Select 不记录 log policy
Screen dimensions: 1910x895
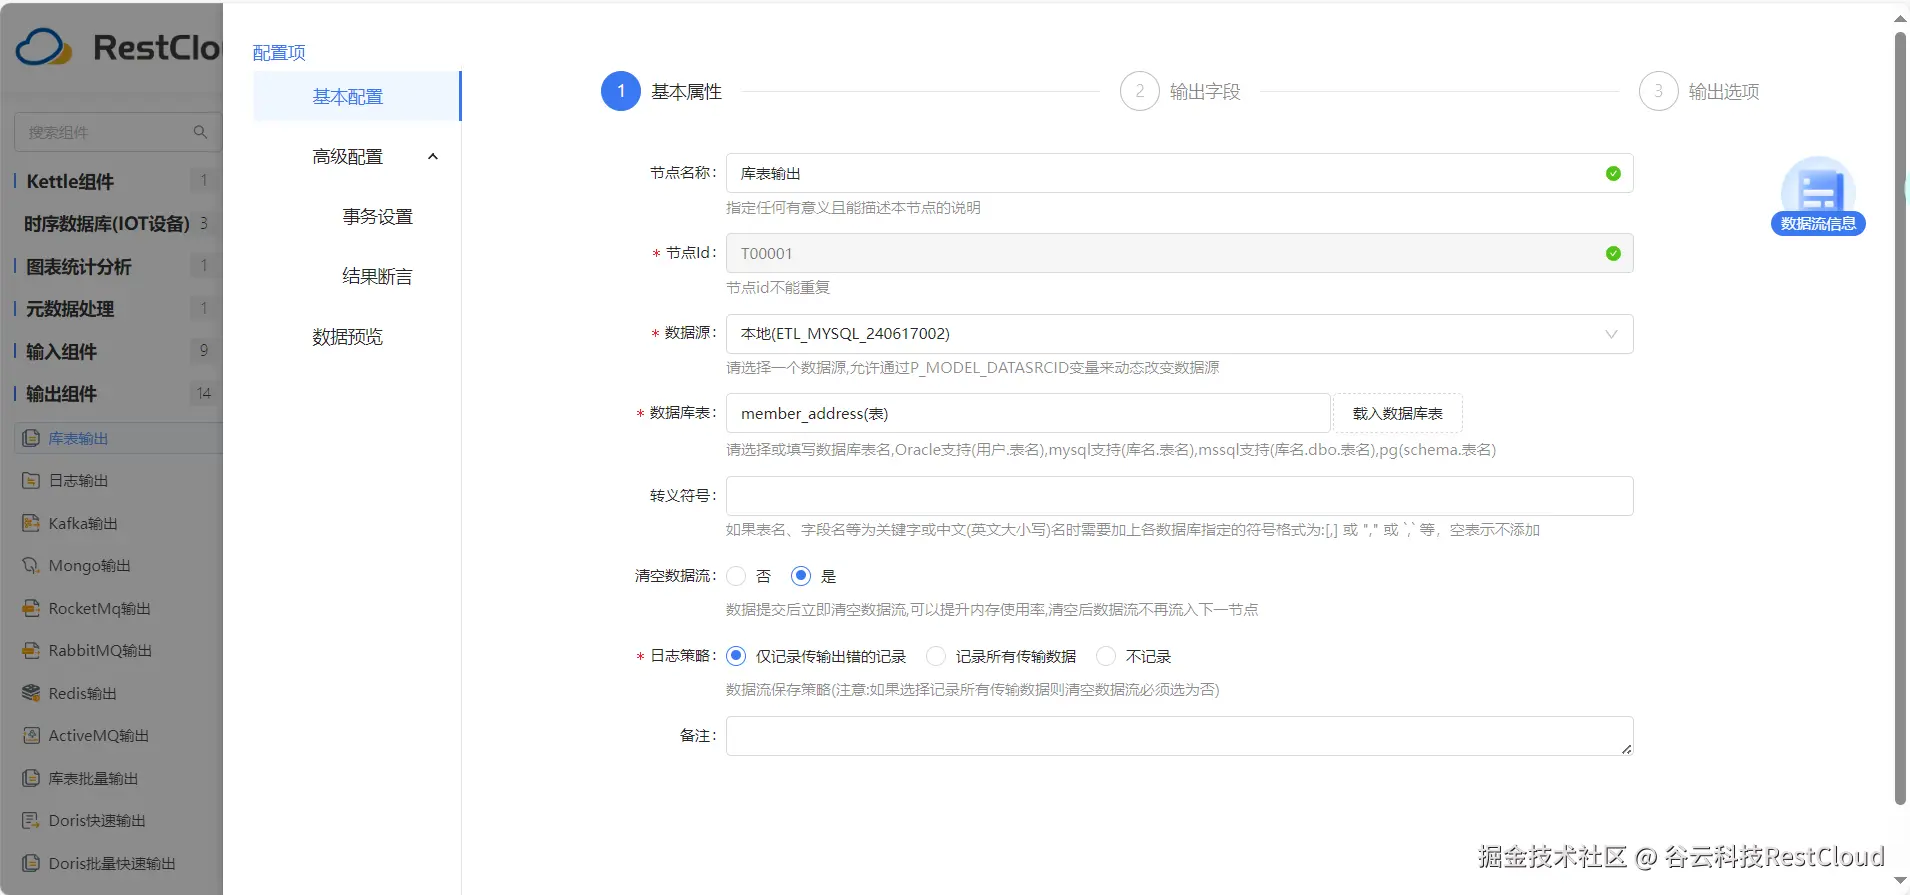(x=1106, y=656)
